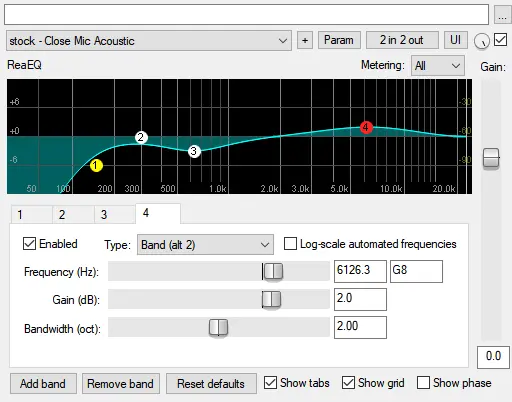The image size is (512, 402).
Task: Click the Gain (dB) slider handle
Action: coord(271,299)
